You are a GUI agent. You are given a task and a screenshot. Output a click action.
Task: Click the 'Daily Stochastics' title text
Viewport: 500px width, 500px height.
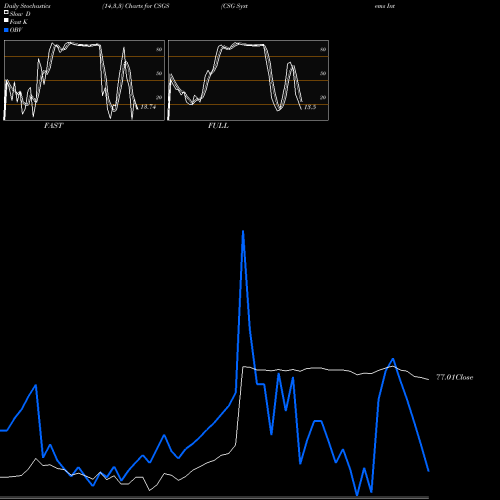point(27,6)
